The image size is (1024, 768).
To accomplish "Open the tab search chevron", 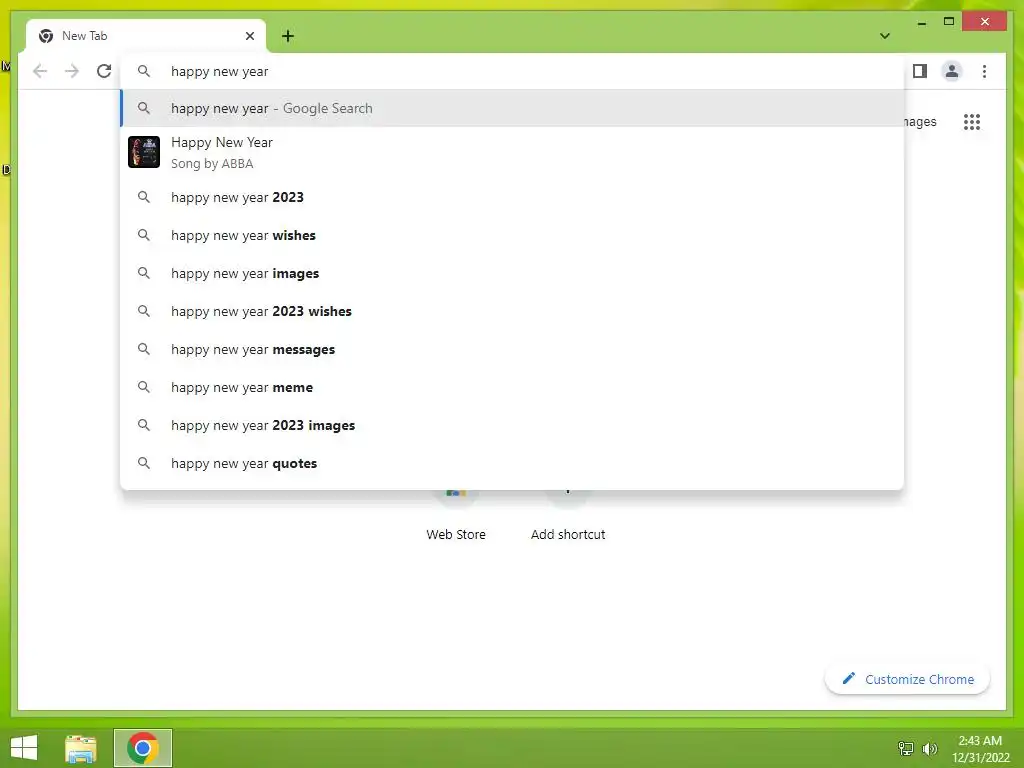I will tap(884, 36).
